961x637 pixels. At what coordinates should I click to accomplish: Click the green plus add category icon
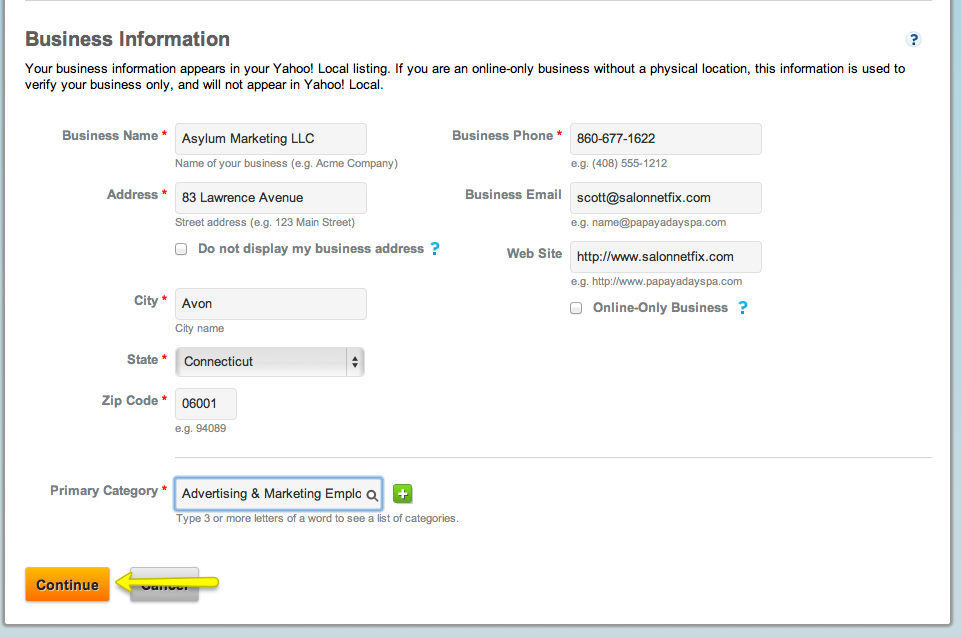pos(402,493)
